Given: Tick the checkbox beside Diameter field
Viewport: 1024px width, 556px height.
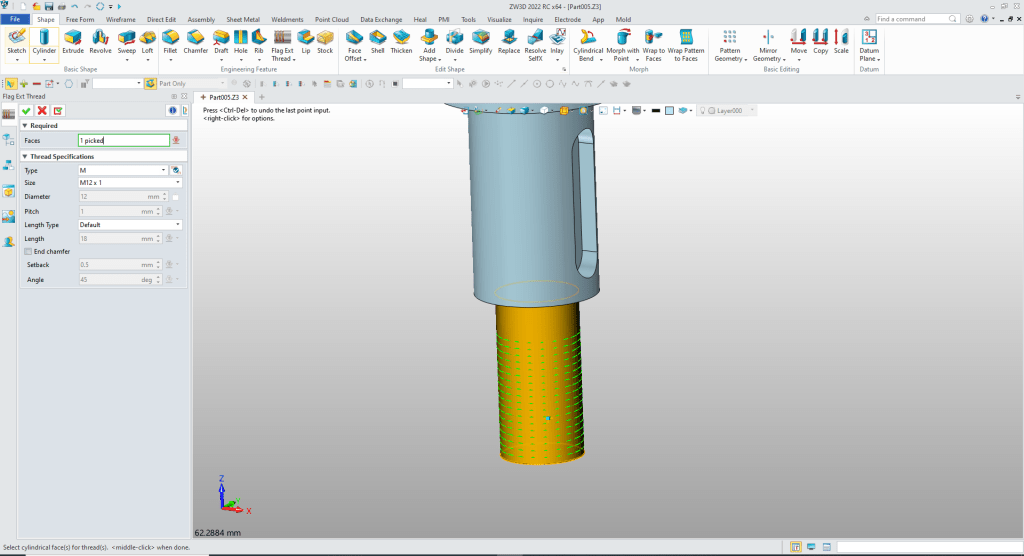Looking at the screenshot, I should click(x=176, y=197).
